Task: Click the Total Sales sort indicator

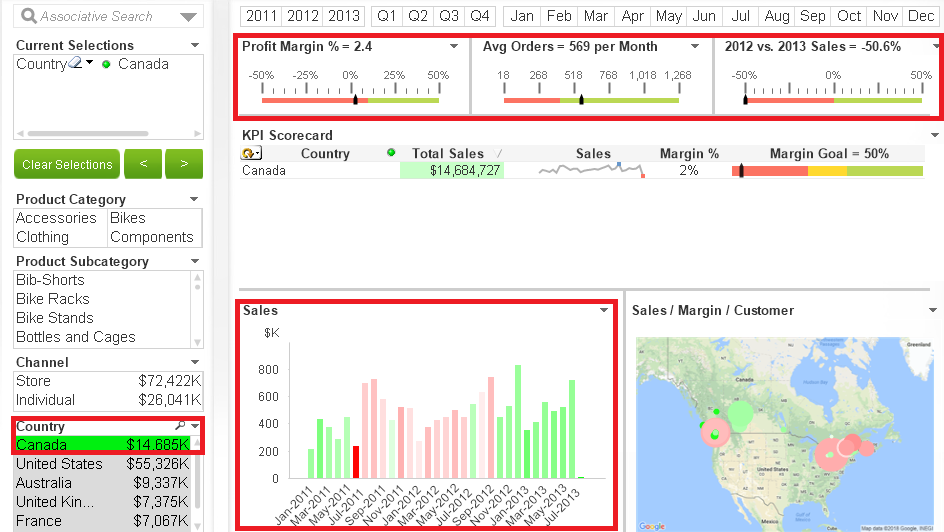Action: [x=498, y=154]
